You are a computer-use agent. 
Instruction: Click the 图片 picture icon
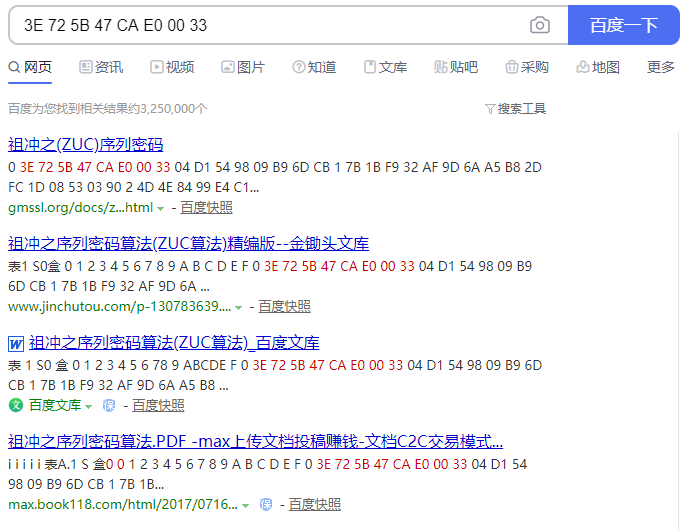coord(228,67)
